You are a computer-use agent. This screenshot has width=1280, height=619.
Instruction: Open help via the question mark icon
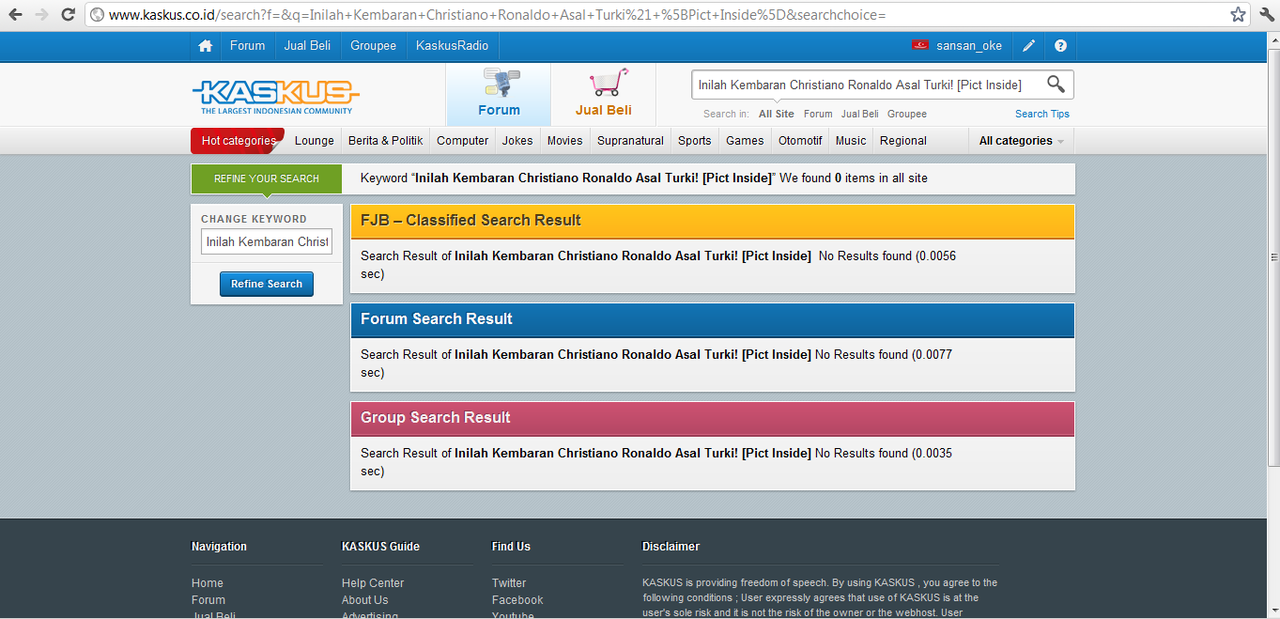click(1060, 46)
